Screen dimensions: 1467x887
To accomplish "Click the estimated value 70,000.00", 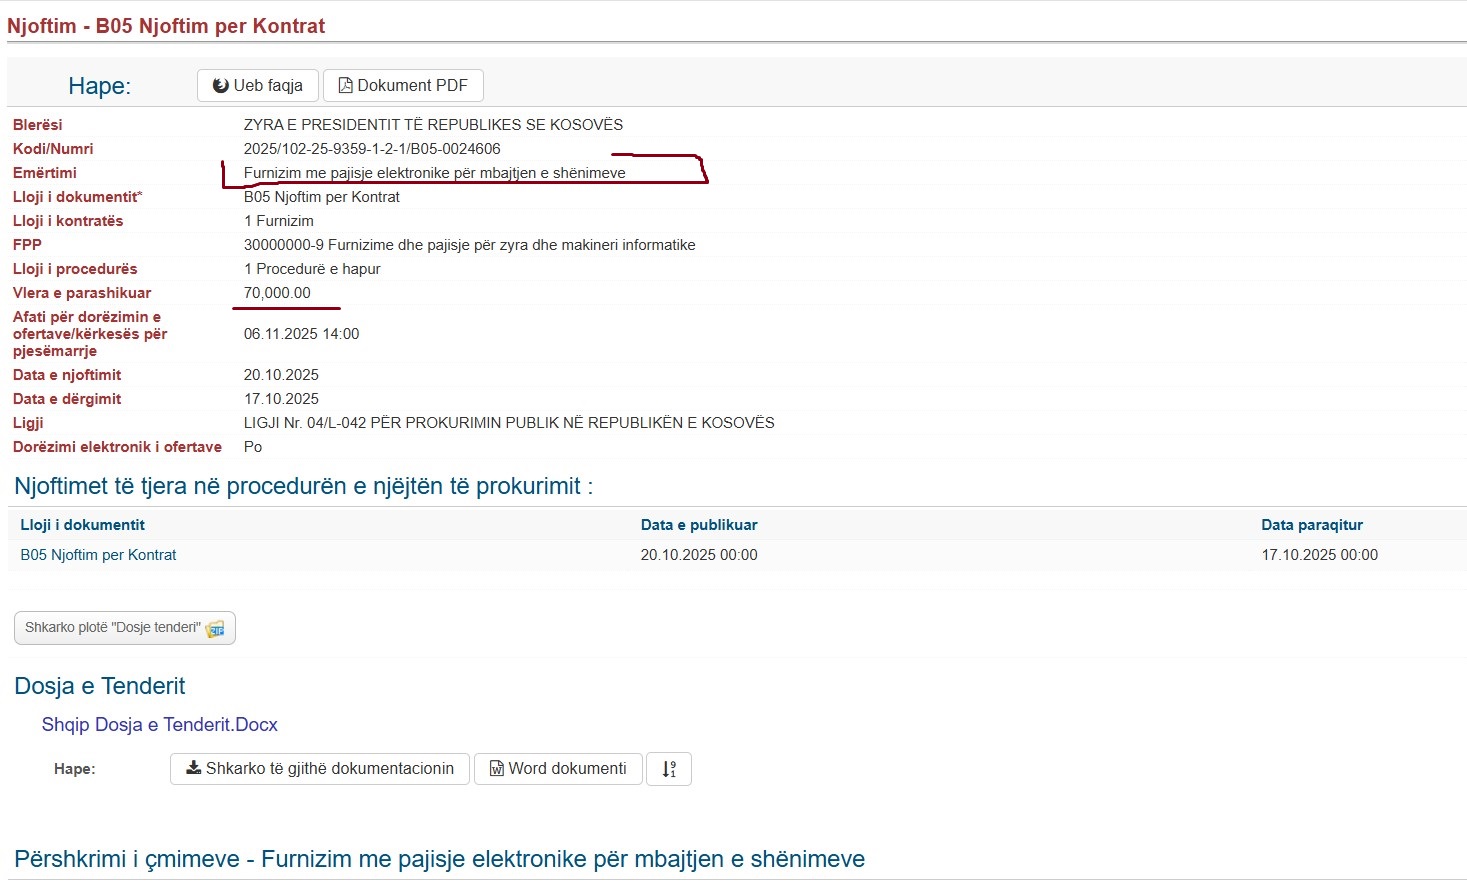I will [277, 293].
